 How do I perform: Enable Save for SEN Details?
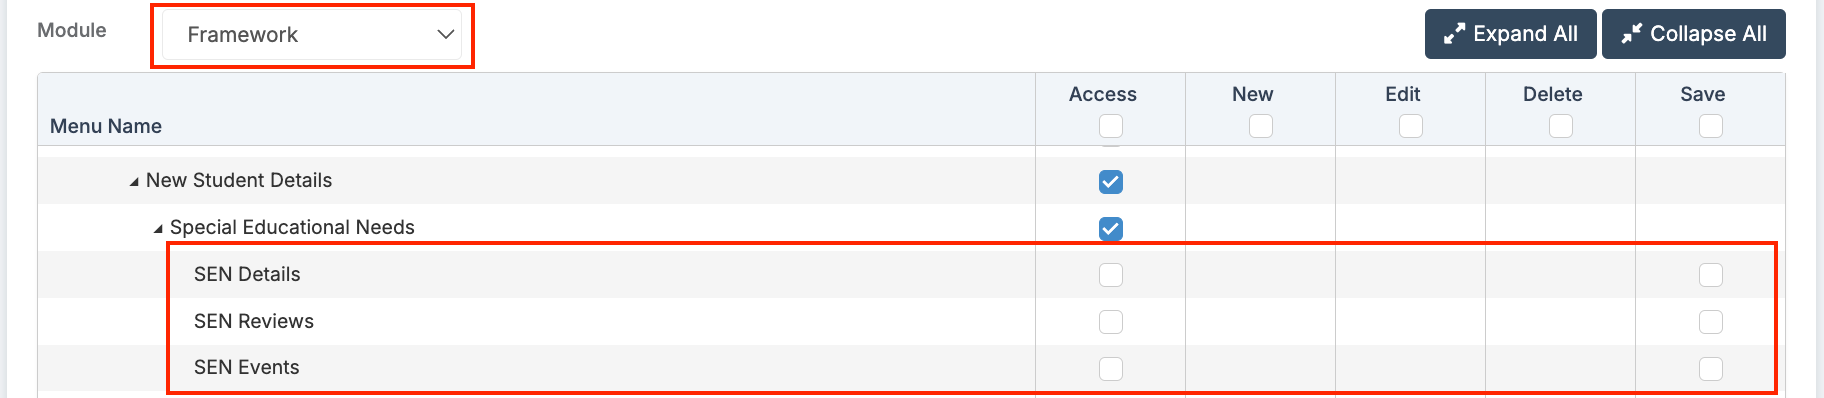1711,275
